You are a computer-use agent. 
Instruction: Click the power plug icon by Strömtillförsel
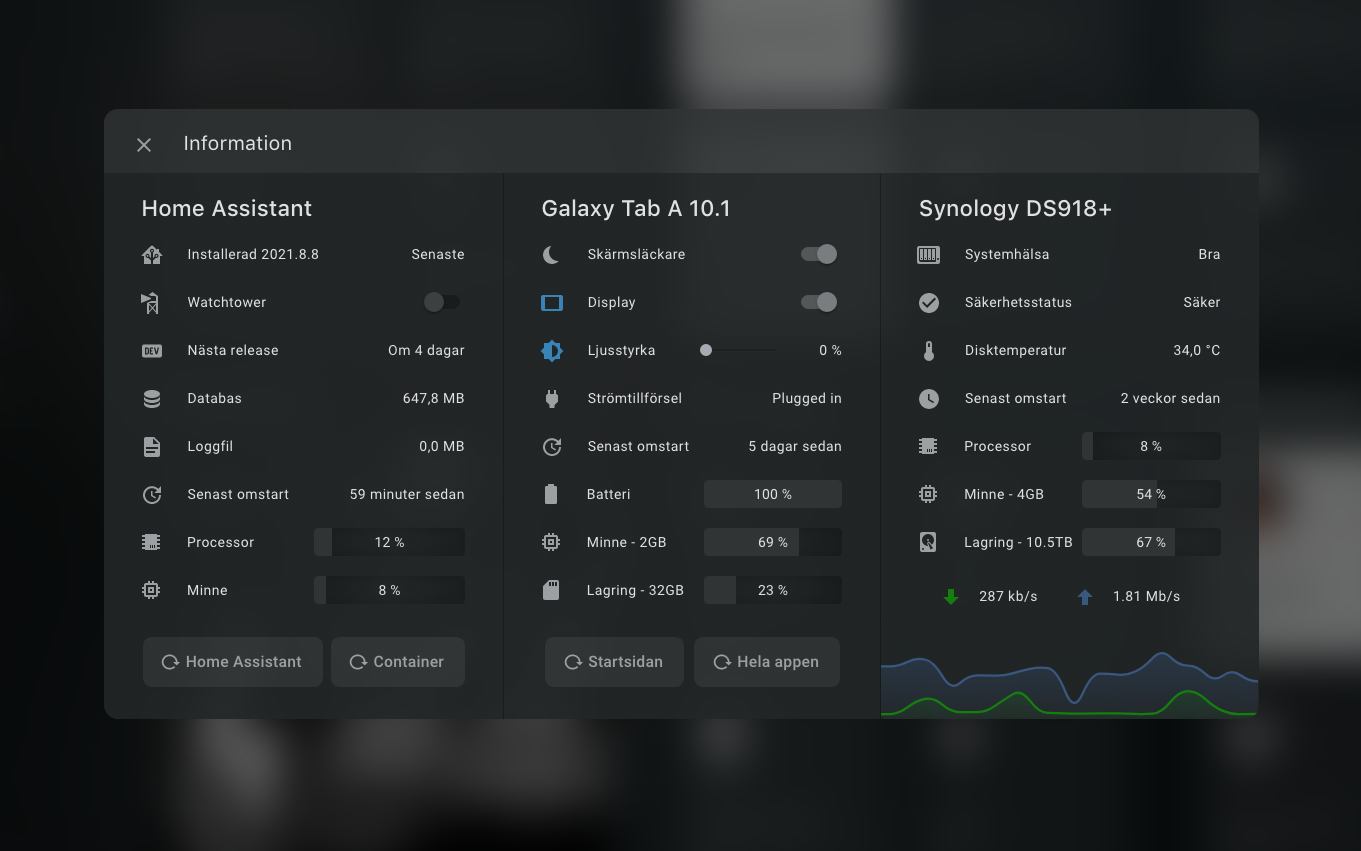(551, 399)
